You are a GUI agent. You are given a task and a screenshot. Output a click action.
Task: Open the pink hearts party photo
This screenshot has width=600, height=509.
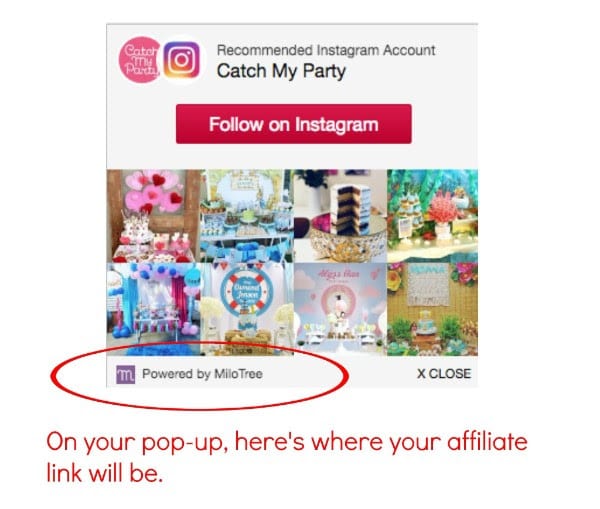(x=153, y=216)
